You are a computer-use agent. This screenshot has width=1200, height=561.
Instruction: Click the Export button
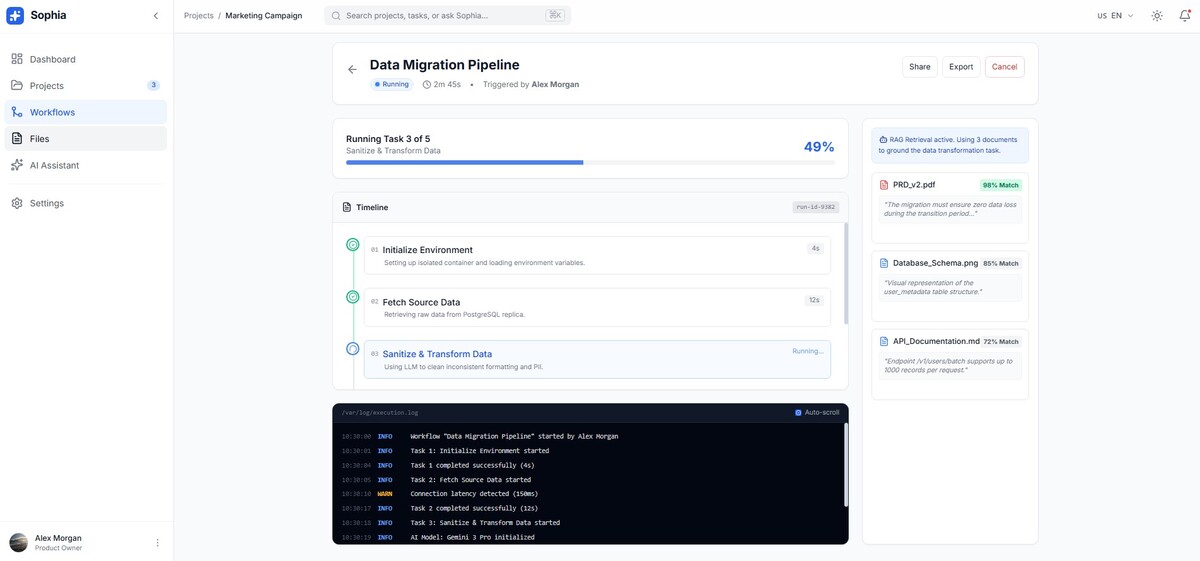click(960, 67)
